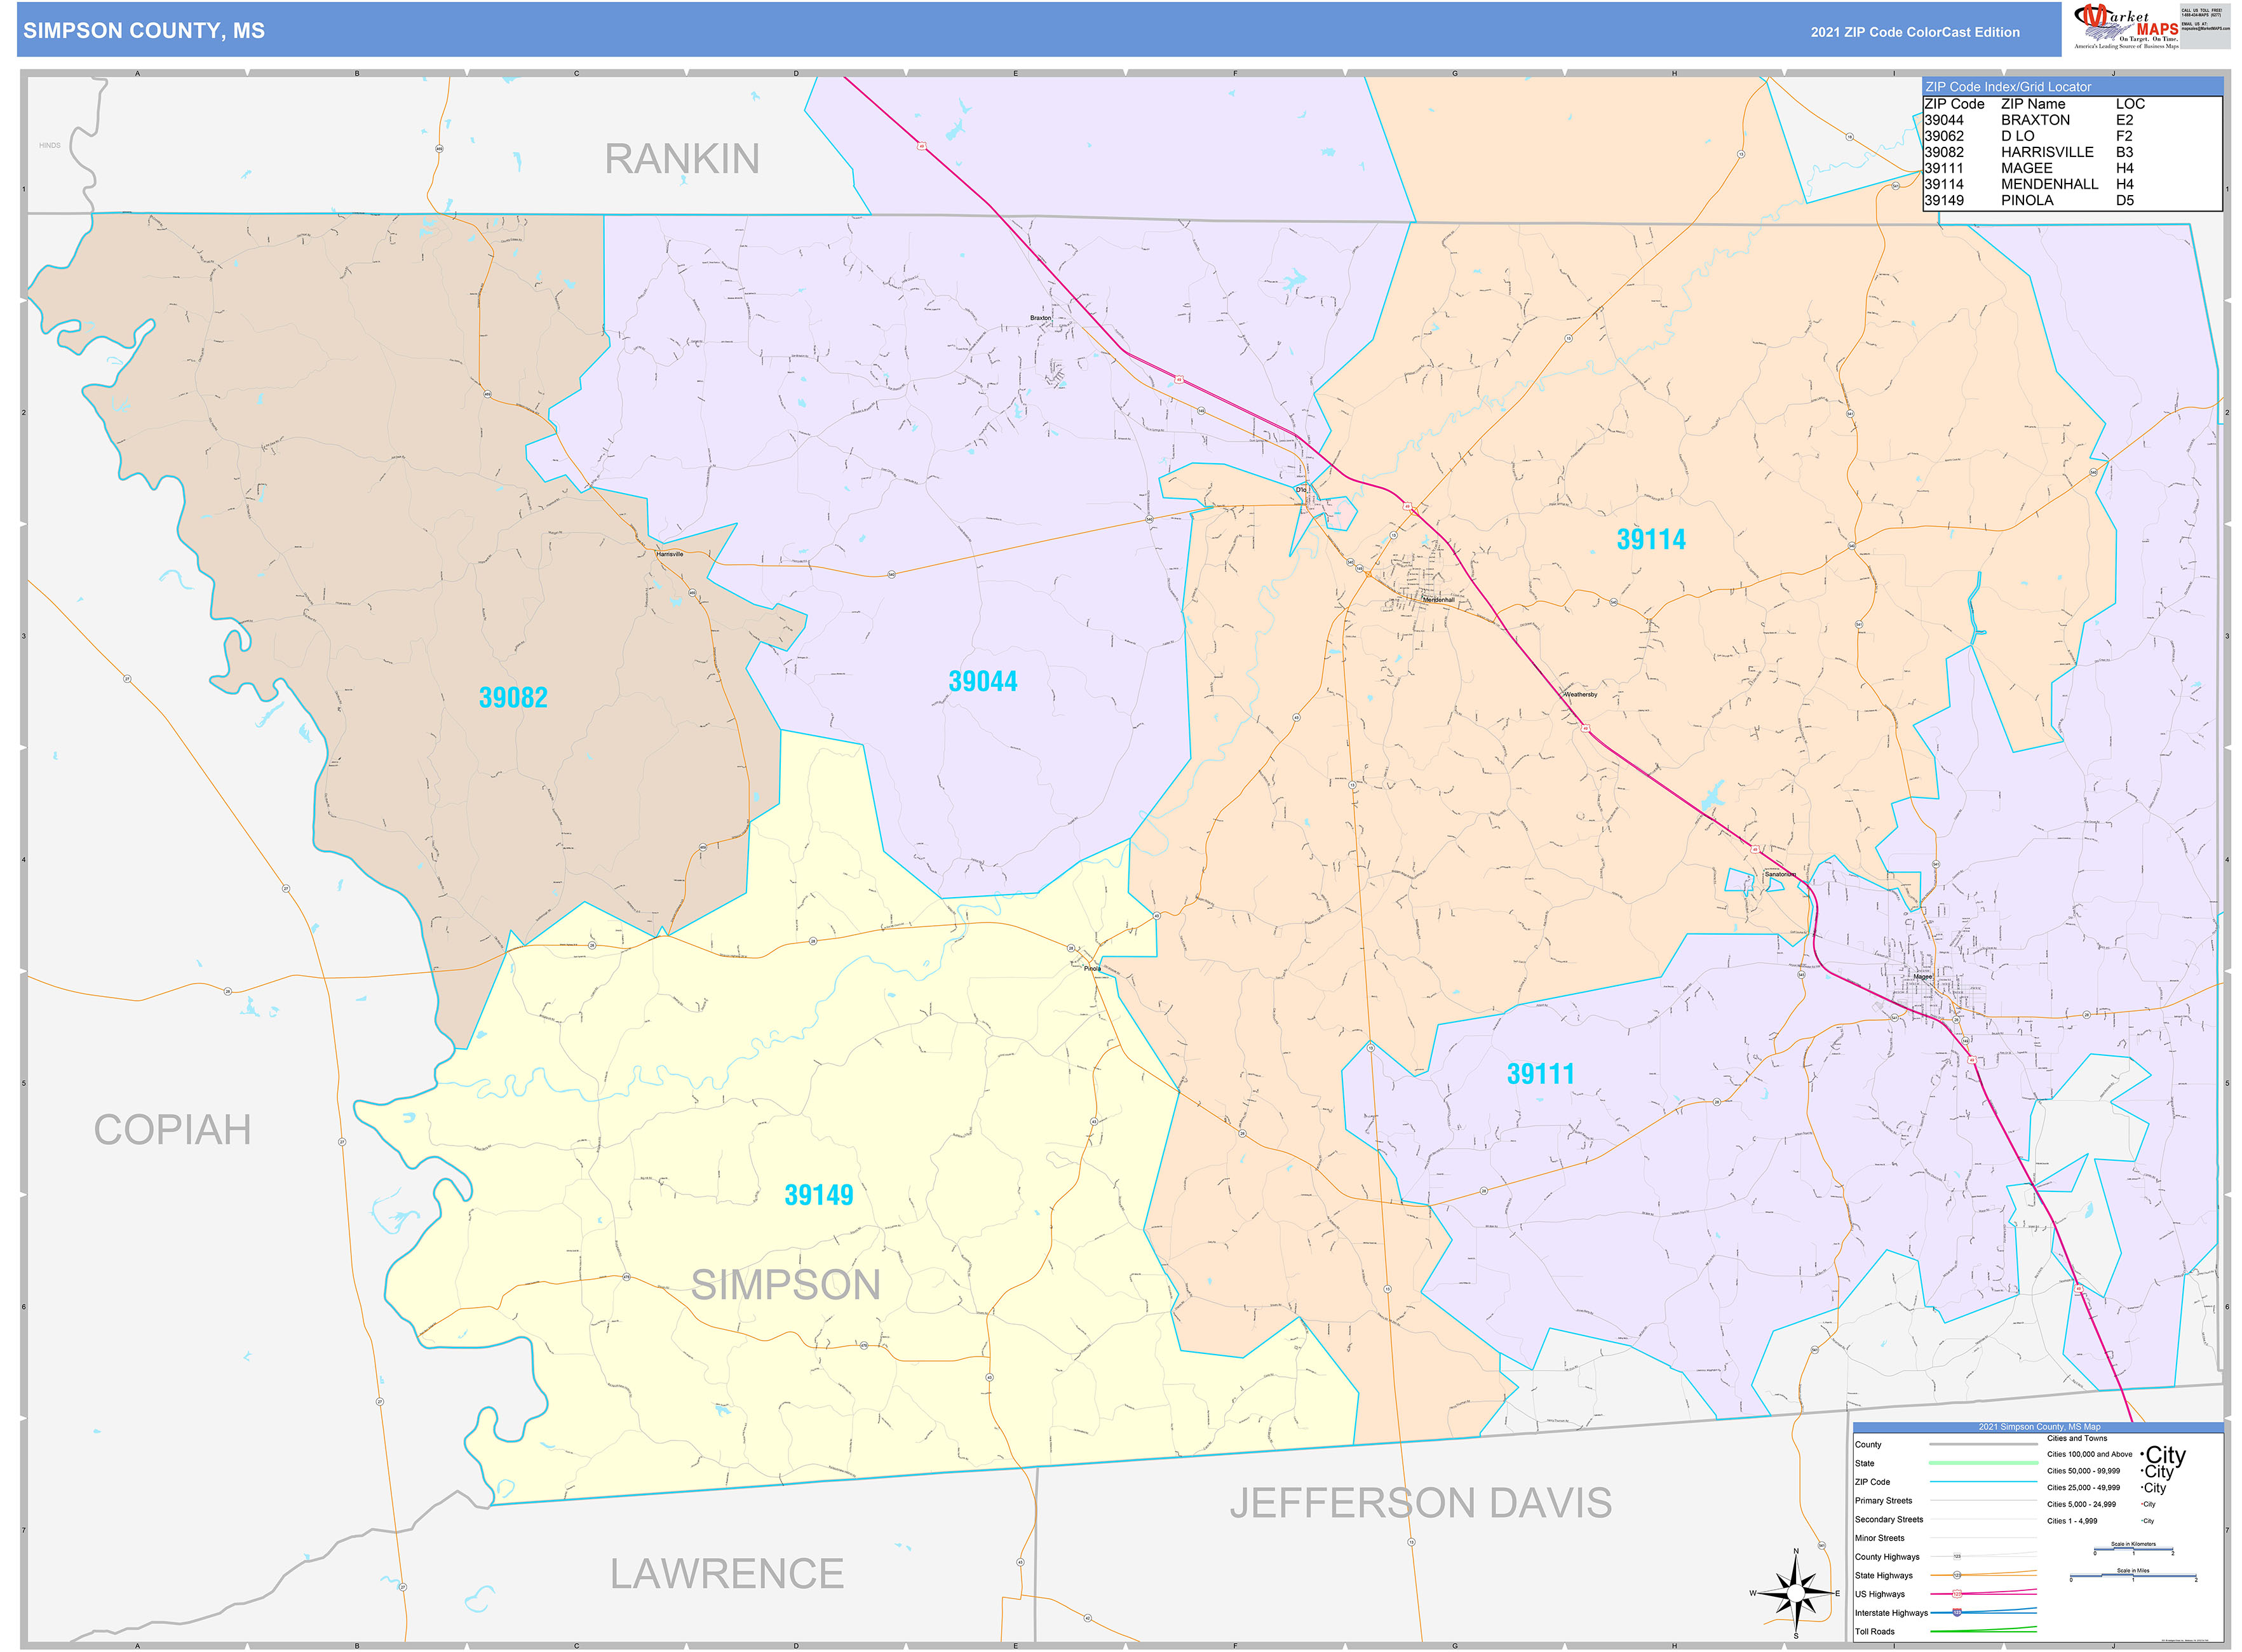Viewport: 2242px width, 1652px height.
Task: Select the 39044 ZIP code label
Action: coord(983,681)
